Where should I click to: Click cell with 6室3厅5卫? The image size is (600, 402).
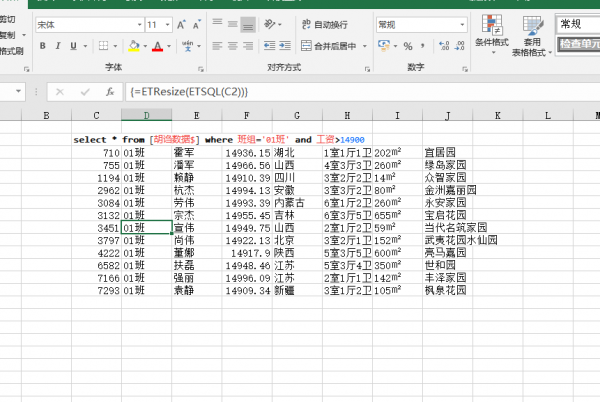[347, 215]
